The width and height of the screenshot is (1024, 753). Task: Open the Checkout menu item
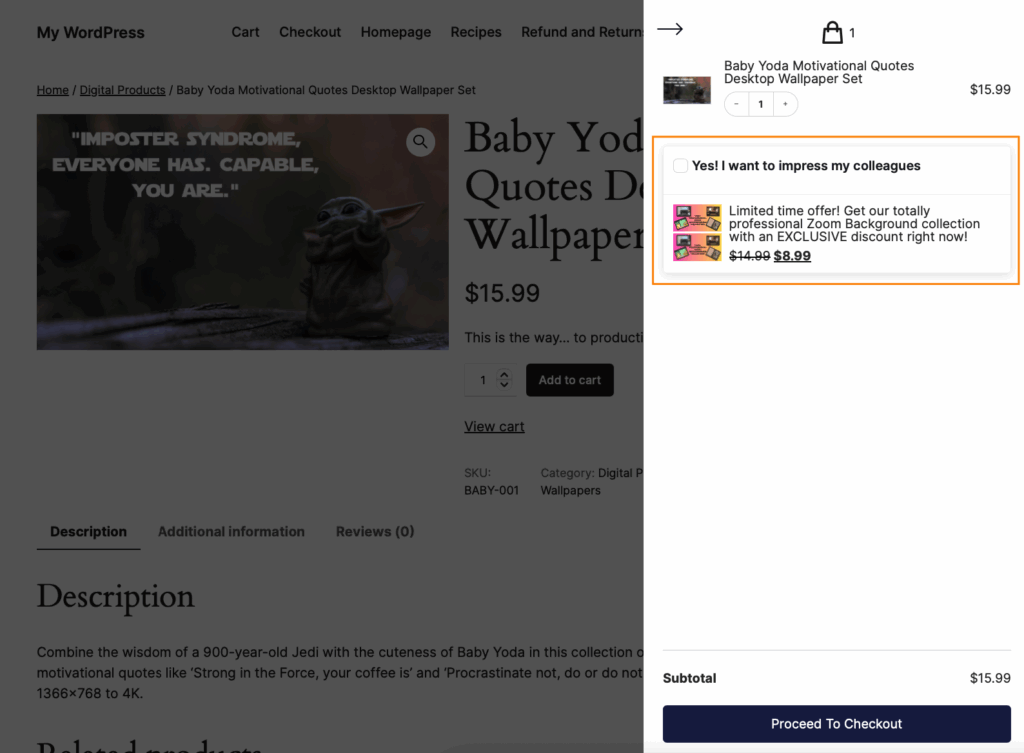click(310, 32)
